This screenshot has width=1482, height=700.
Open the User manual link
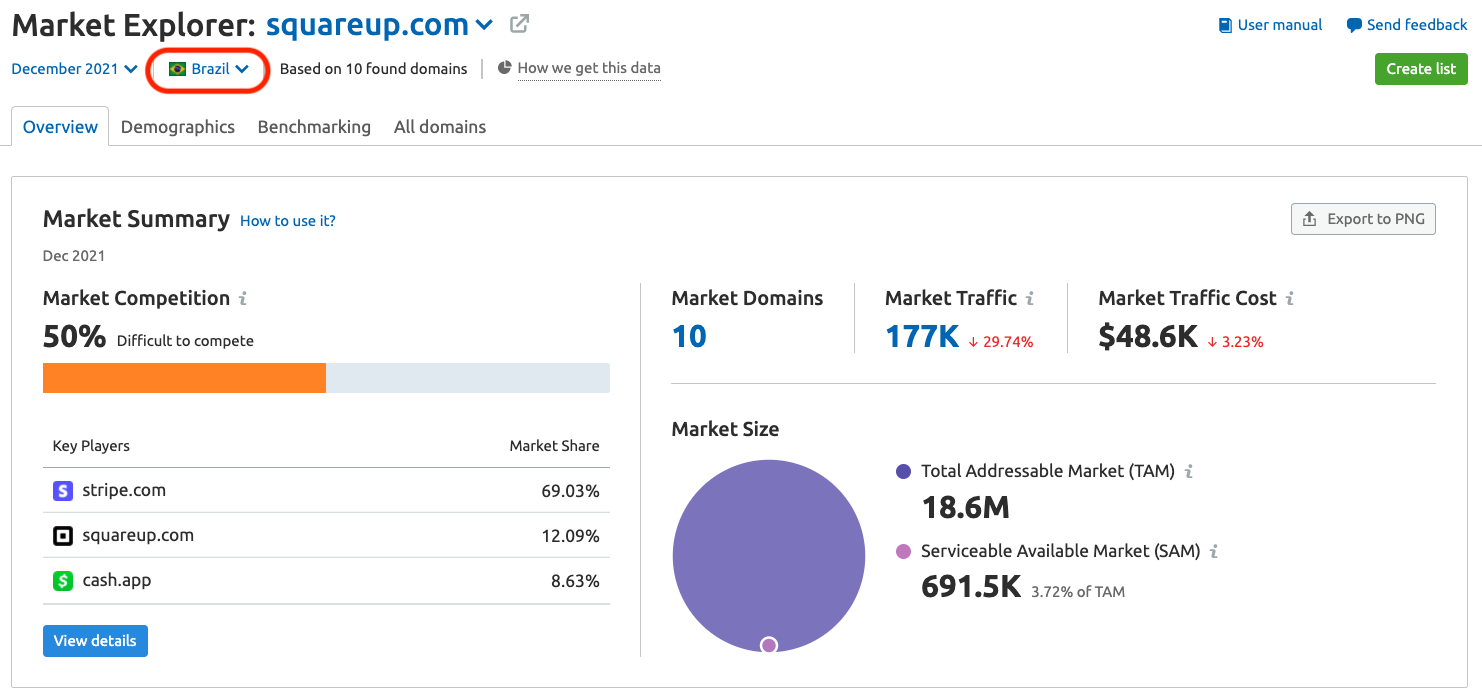click(1280, 25)
